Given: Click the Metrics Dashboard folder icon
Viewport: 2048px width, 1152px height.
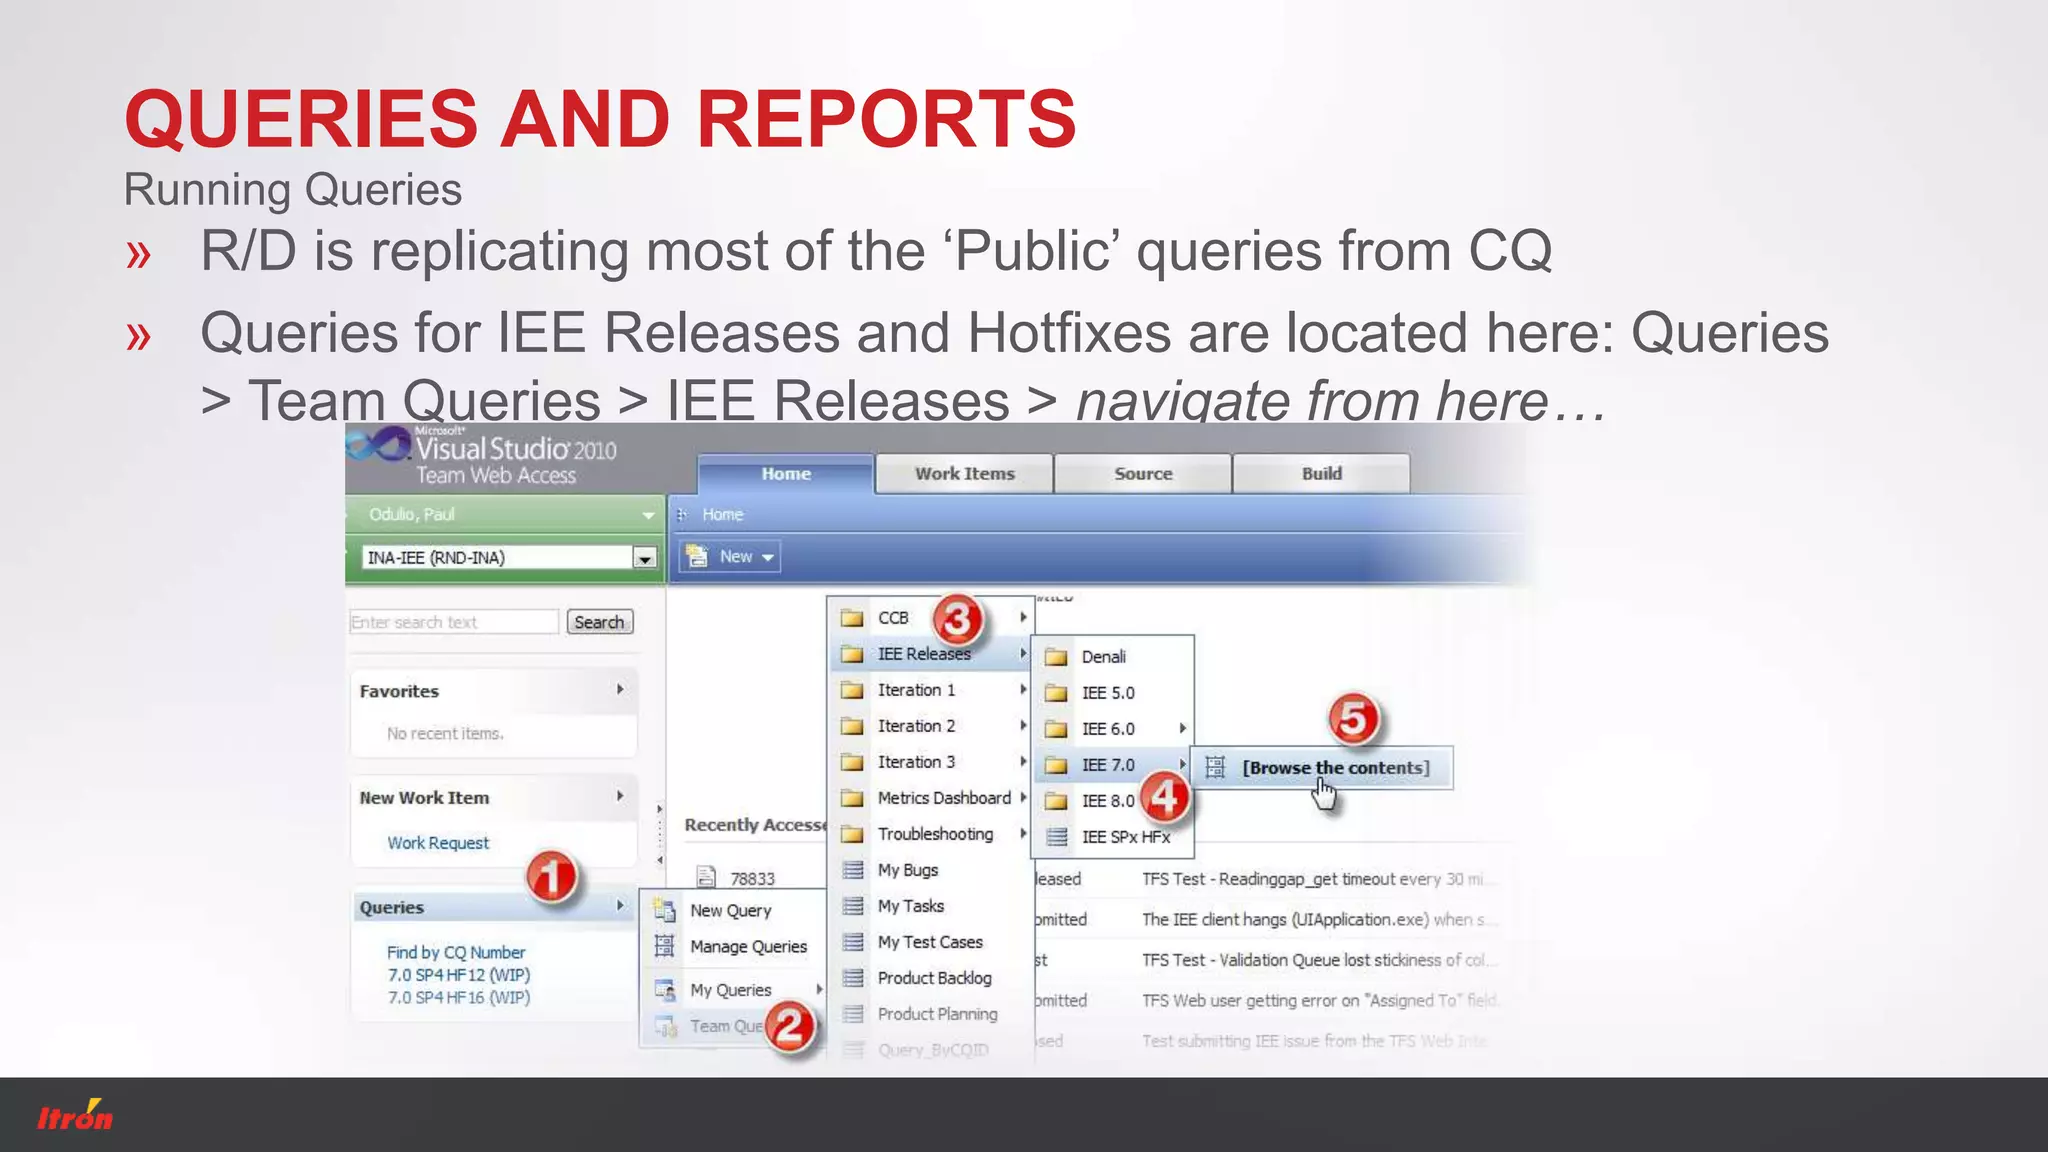Looking at the screenshot, I should [x=852, y=798].
